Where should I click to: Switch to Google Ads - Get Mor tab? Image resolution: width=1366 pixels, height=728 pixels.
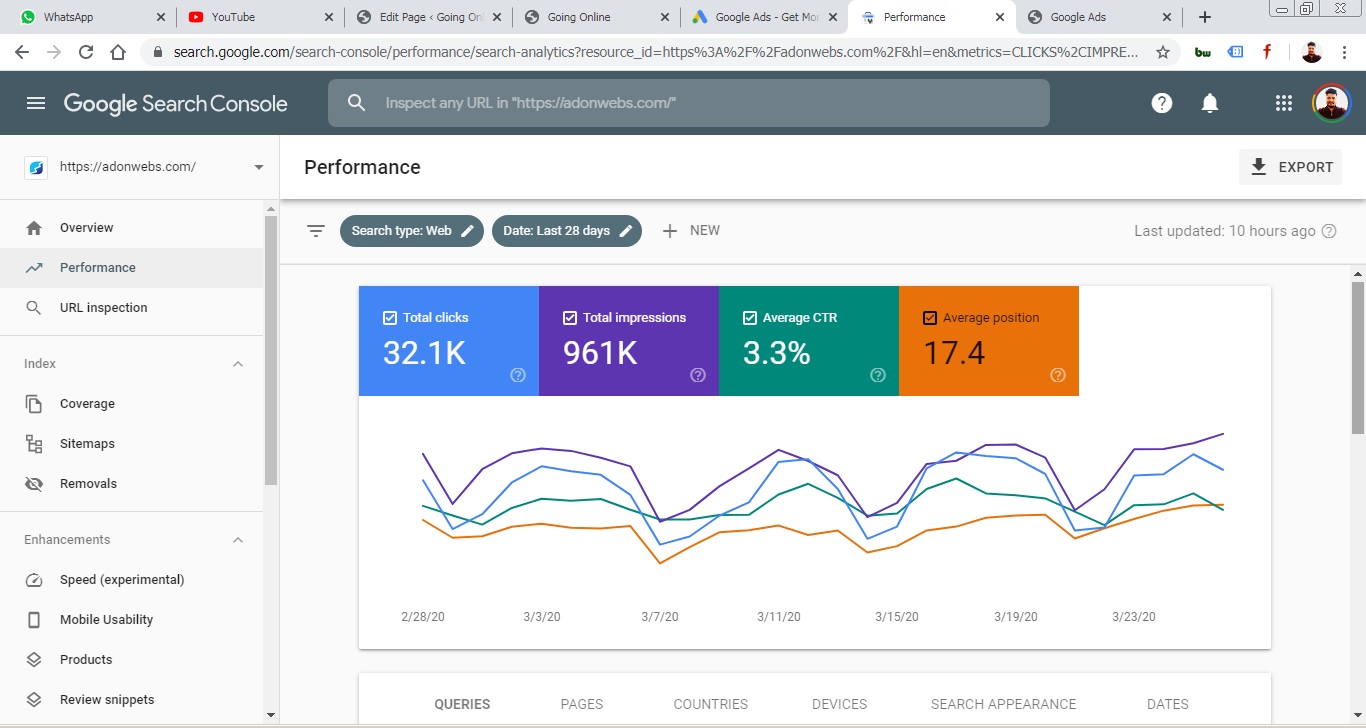coord(764,17)
